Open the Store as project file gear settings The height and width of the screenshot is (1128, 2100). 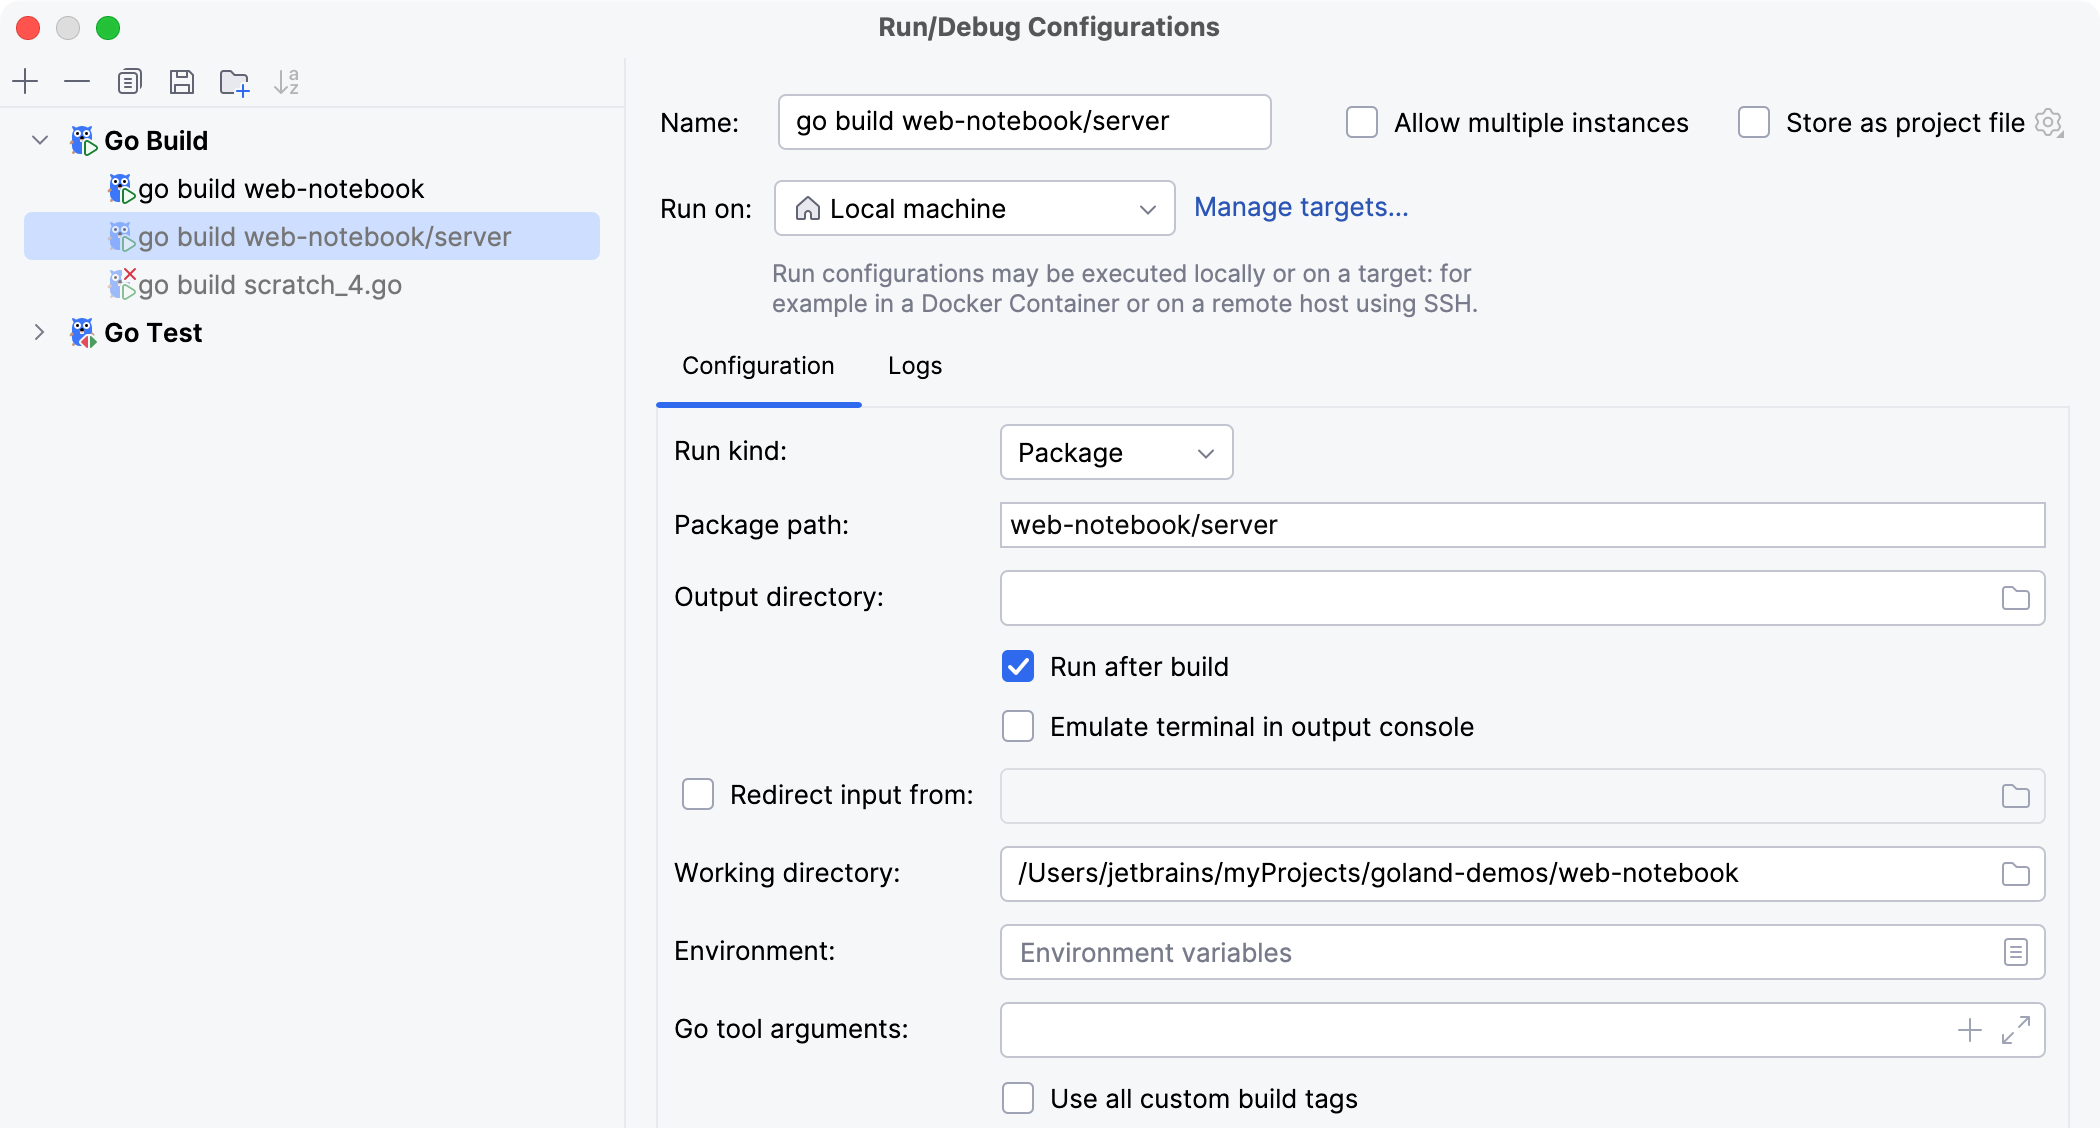coord(2049,123)
